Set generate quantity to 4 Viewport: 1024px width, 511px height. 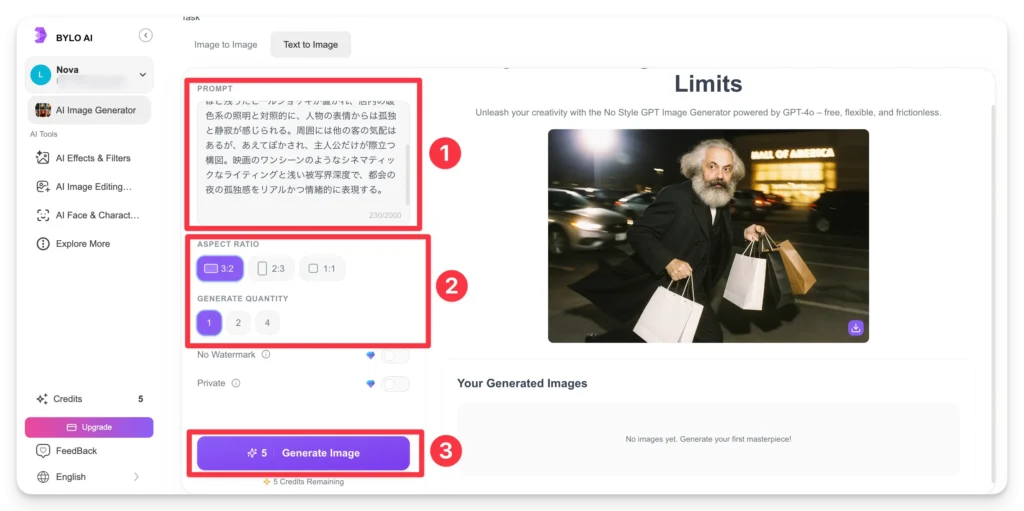[267, 323]
